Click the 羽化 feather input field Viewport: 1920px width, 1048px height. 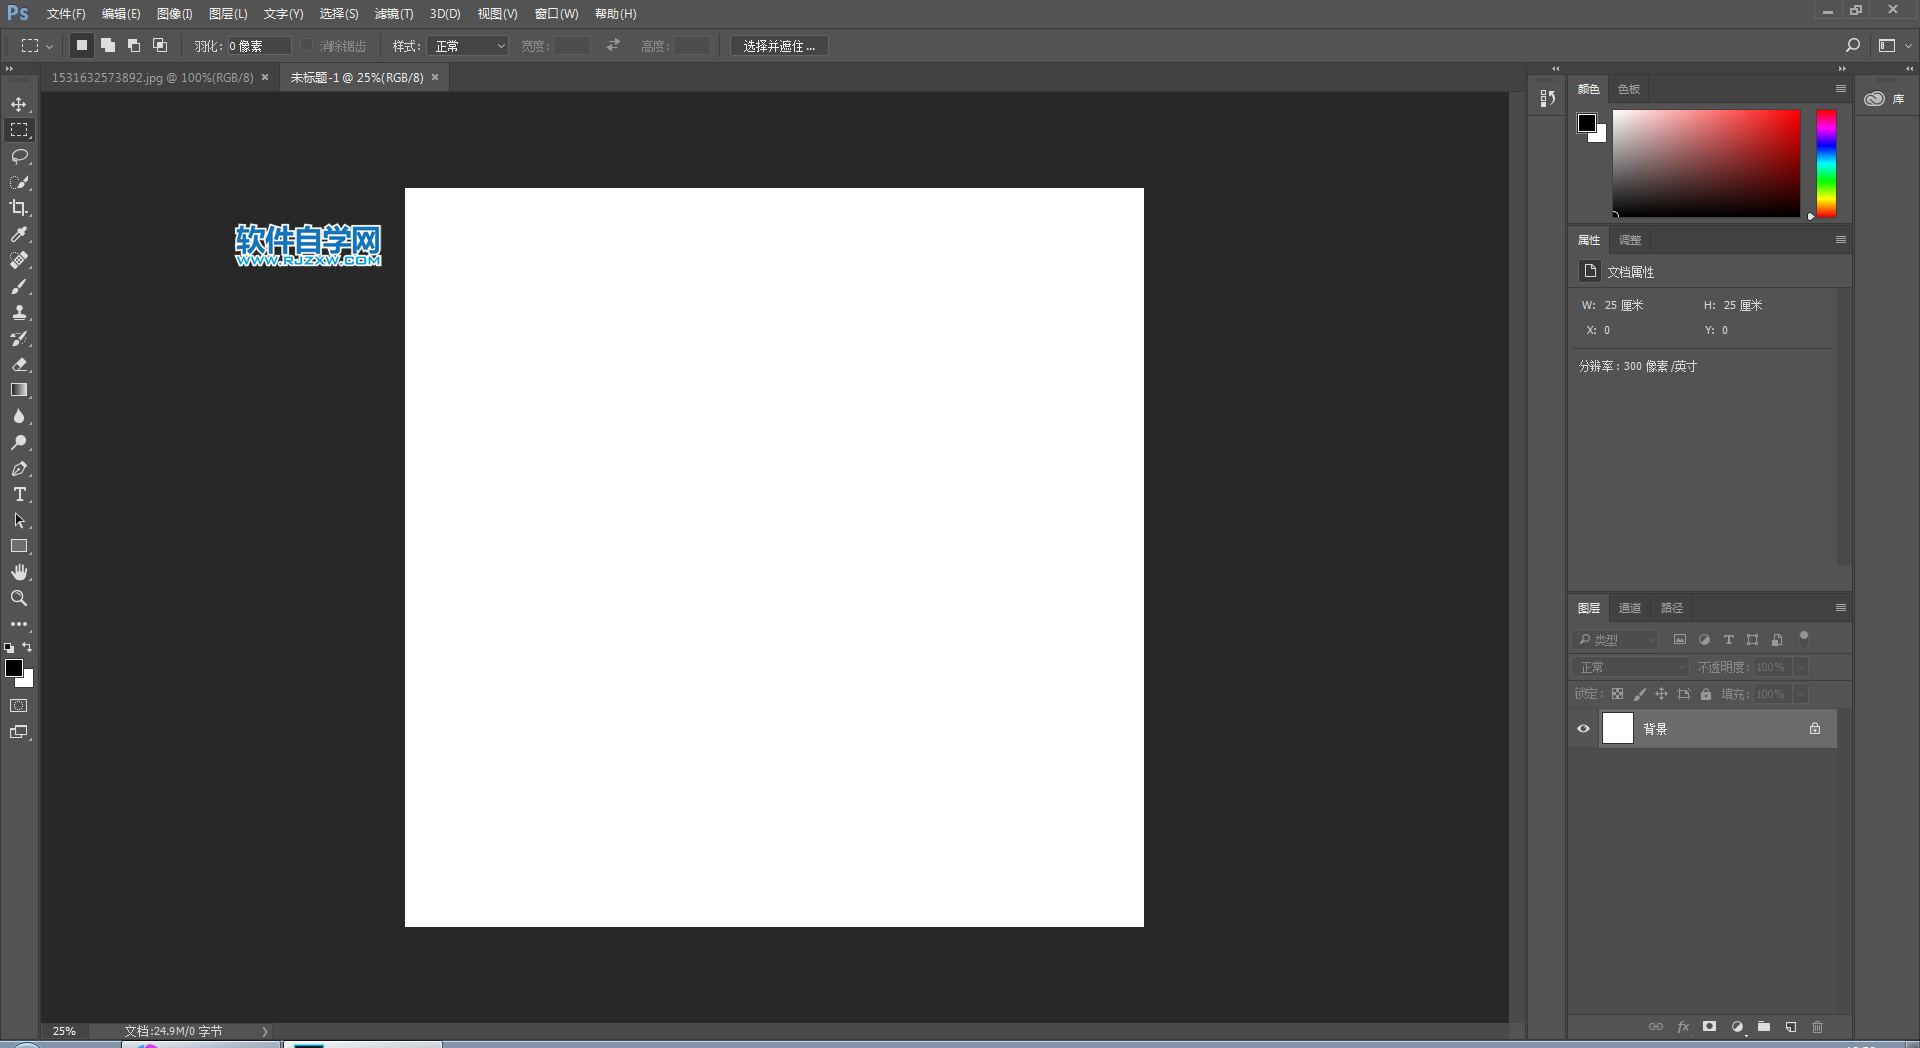coord(259,46)
